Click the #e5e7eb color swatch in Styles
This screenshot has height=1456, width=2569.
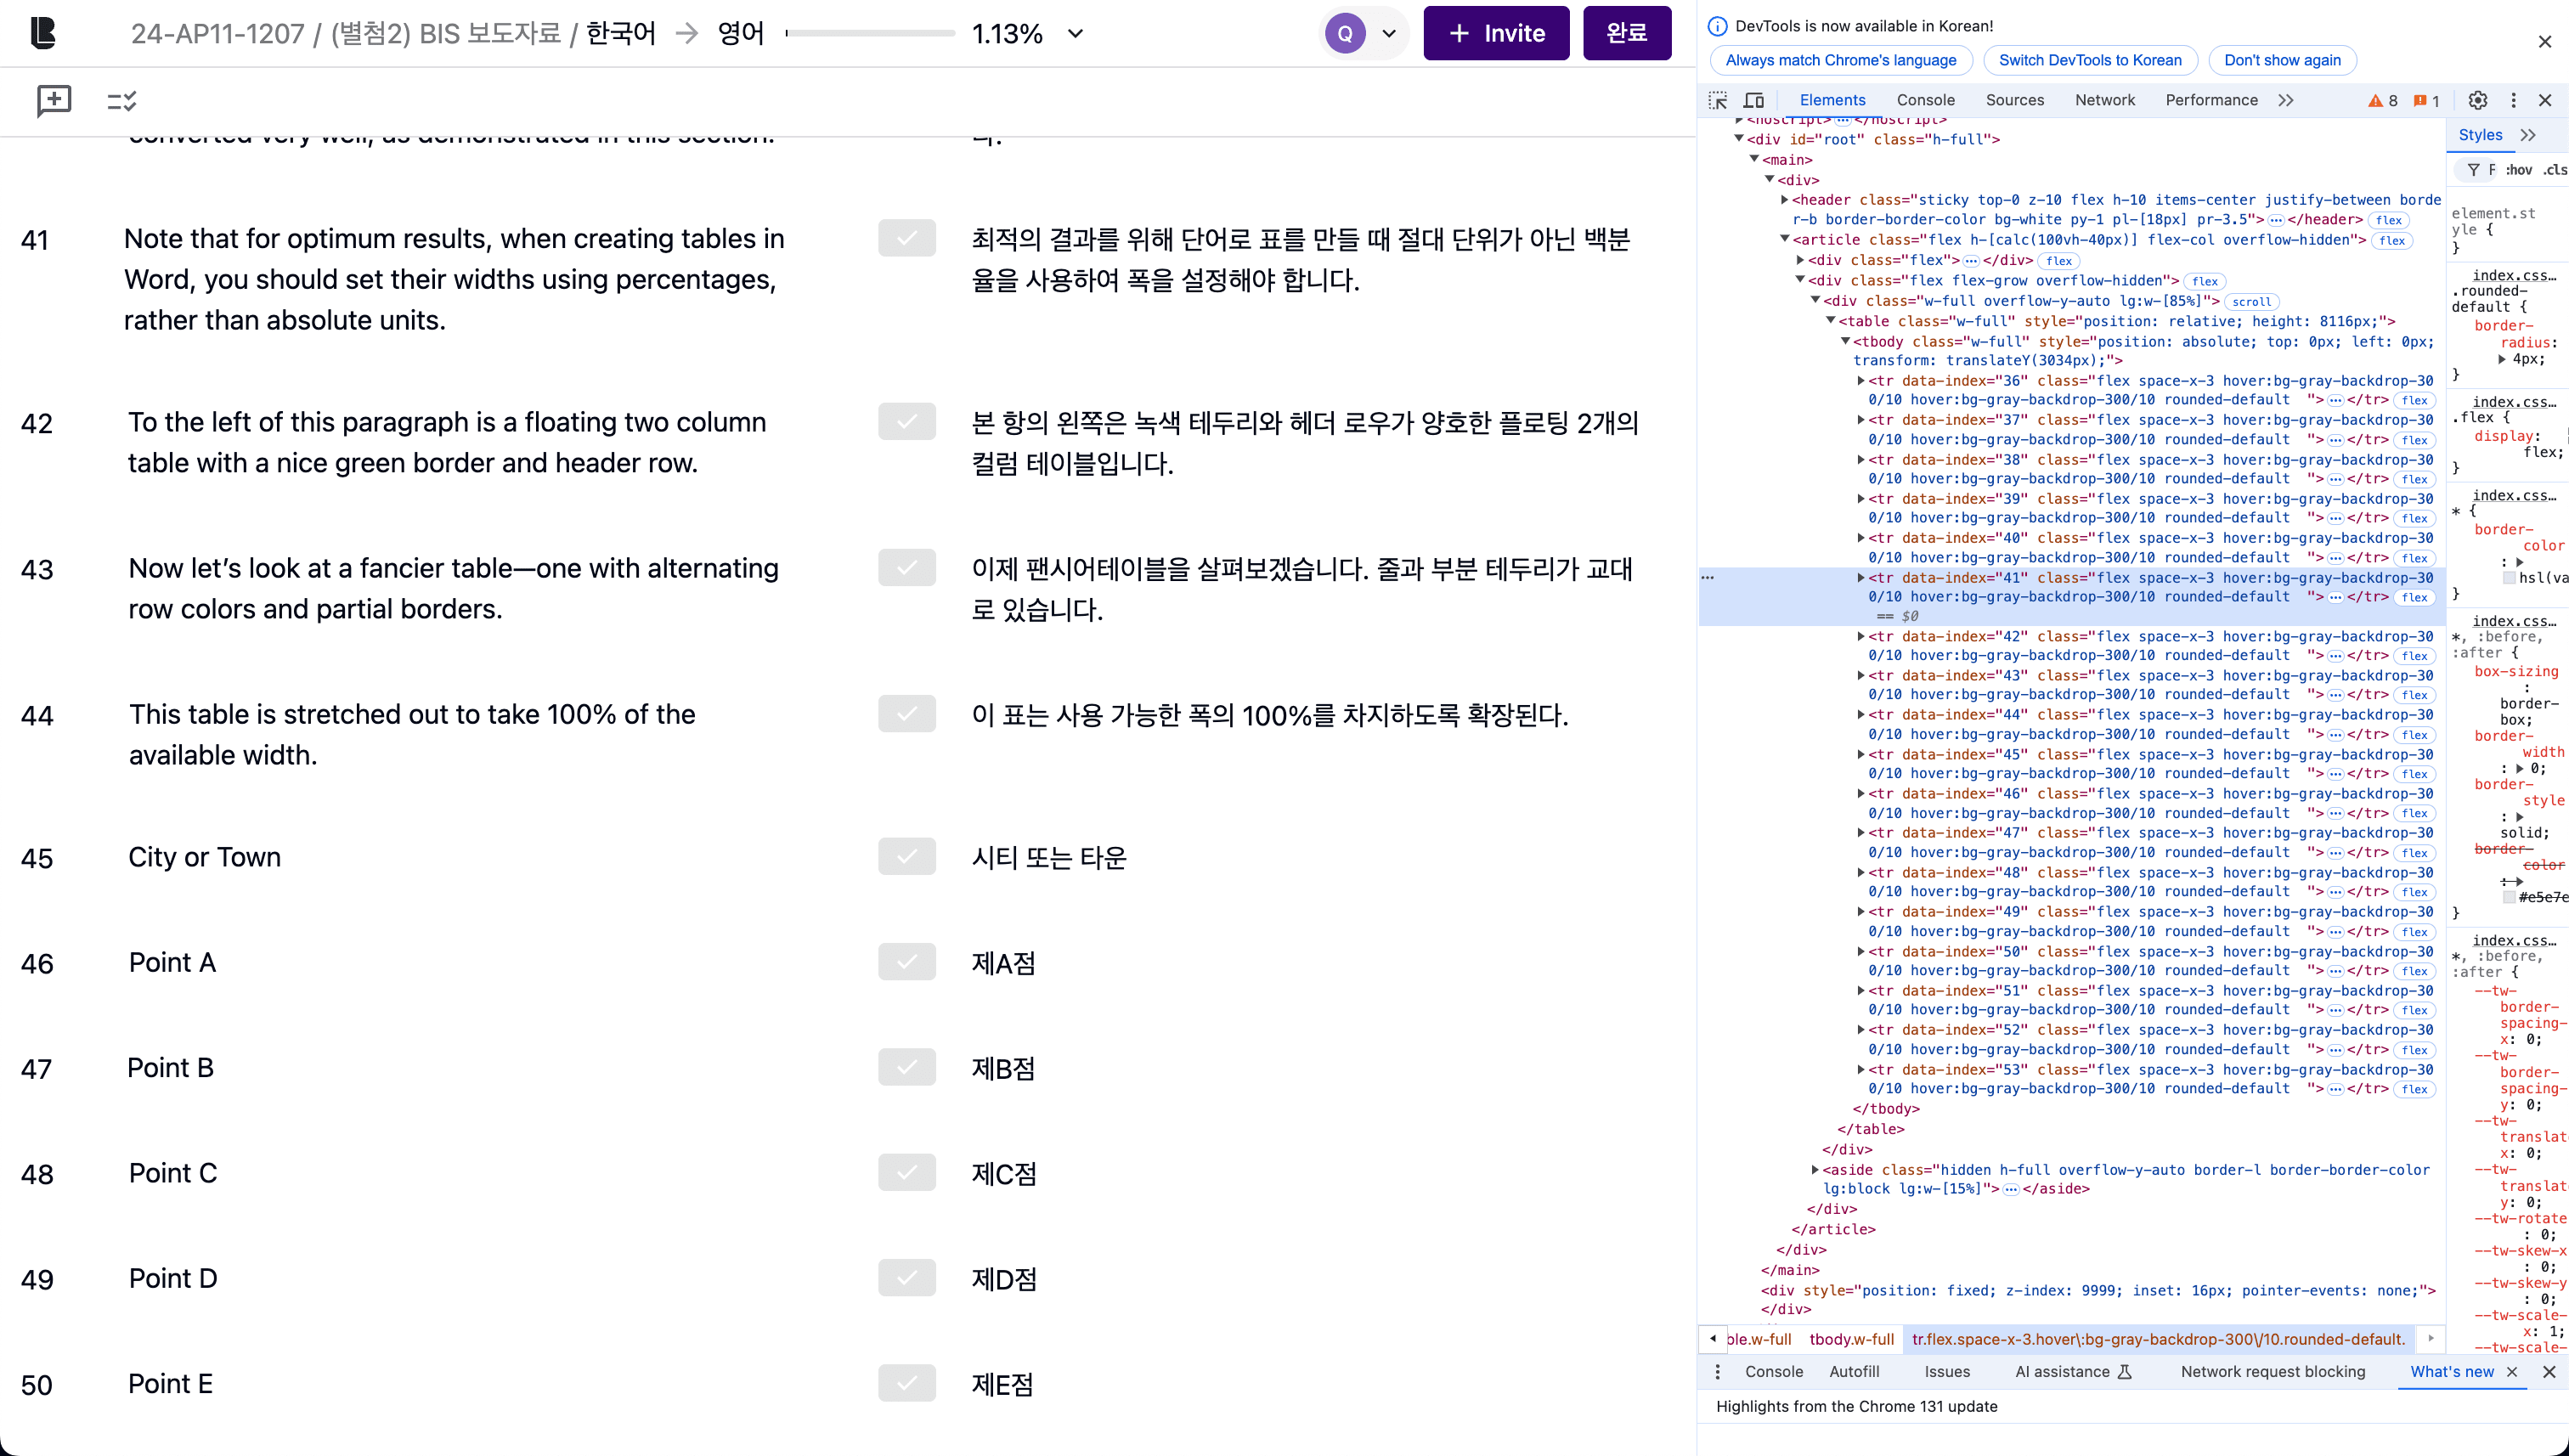pos(2509,897)
